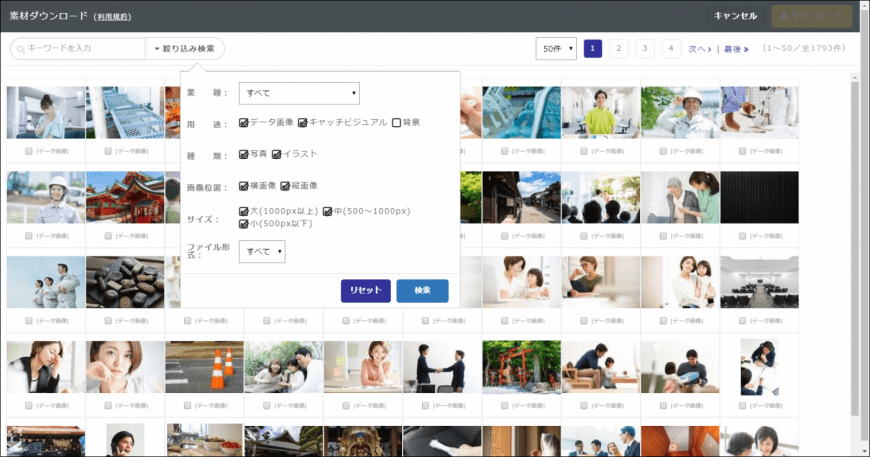Select thumbnail of mother holding child on sofa
870x457 pixels.
pyautogui.click(x=680, y=282)
